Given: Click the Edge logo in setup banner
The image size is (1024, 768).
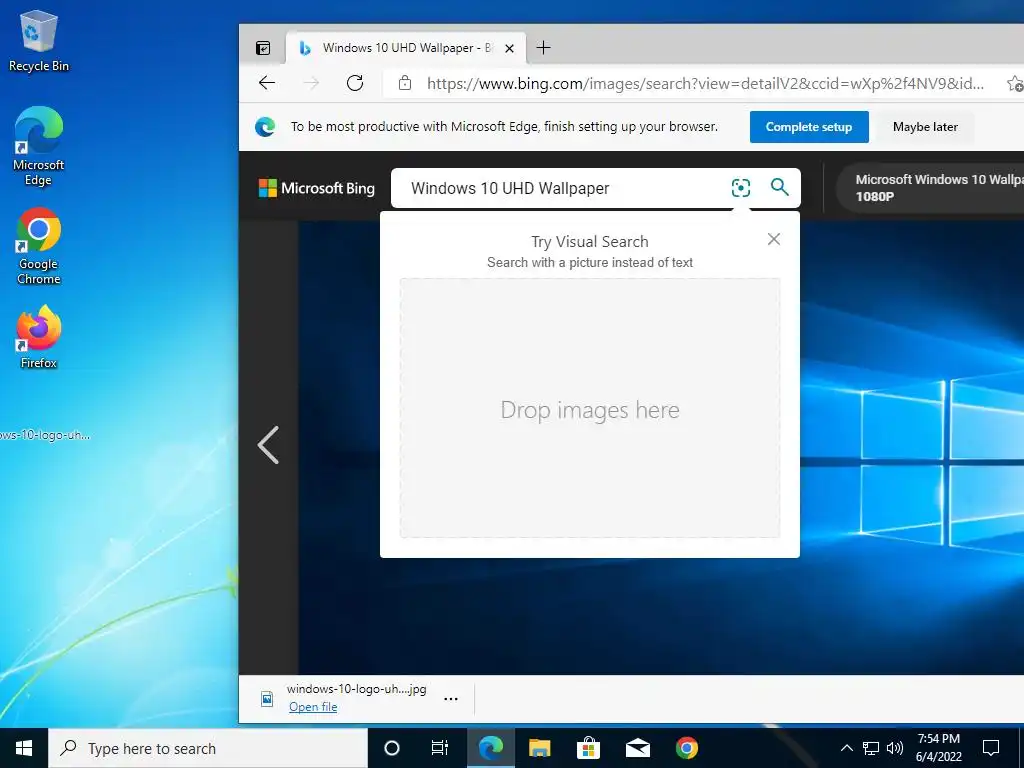Looking at the screenshot, I should click(x=264, y=127).
